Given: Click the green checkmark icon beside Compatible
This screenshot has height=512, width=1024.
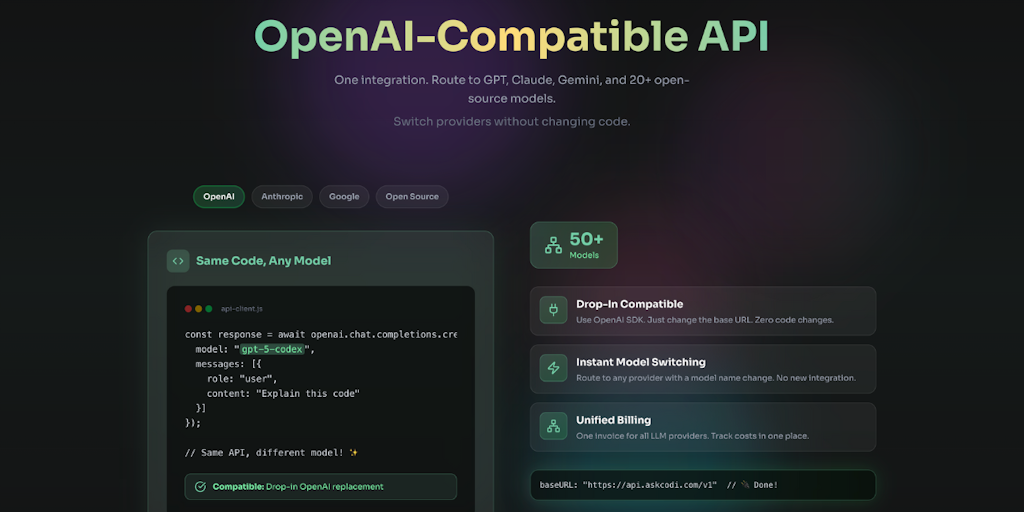Looking at the screenshot, I should [x=200, y=487].
